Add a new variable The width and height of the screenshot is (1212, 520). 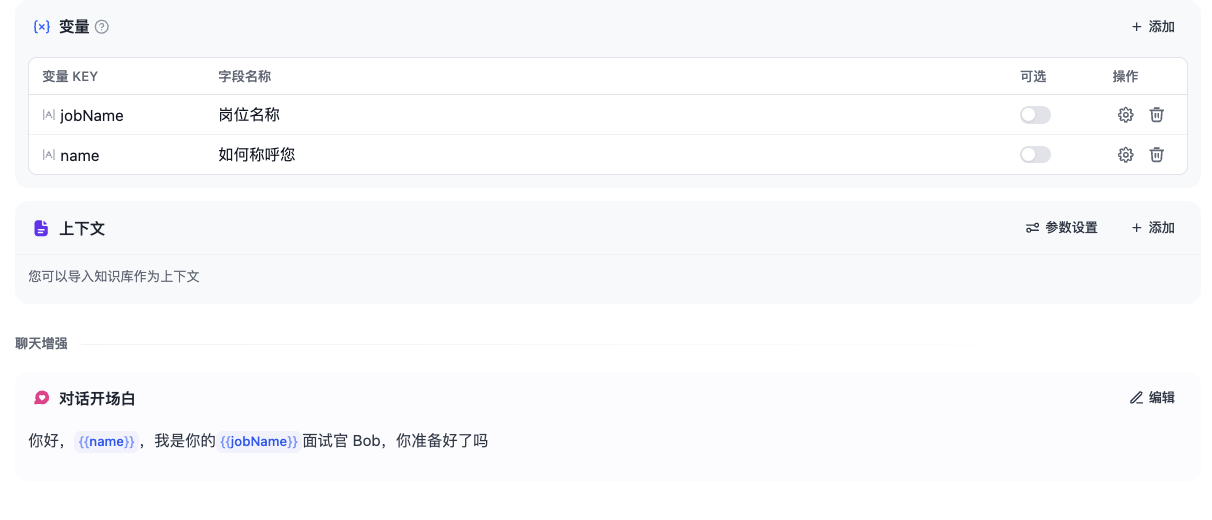click(x=1152, y=27)
